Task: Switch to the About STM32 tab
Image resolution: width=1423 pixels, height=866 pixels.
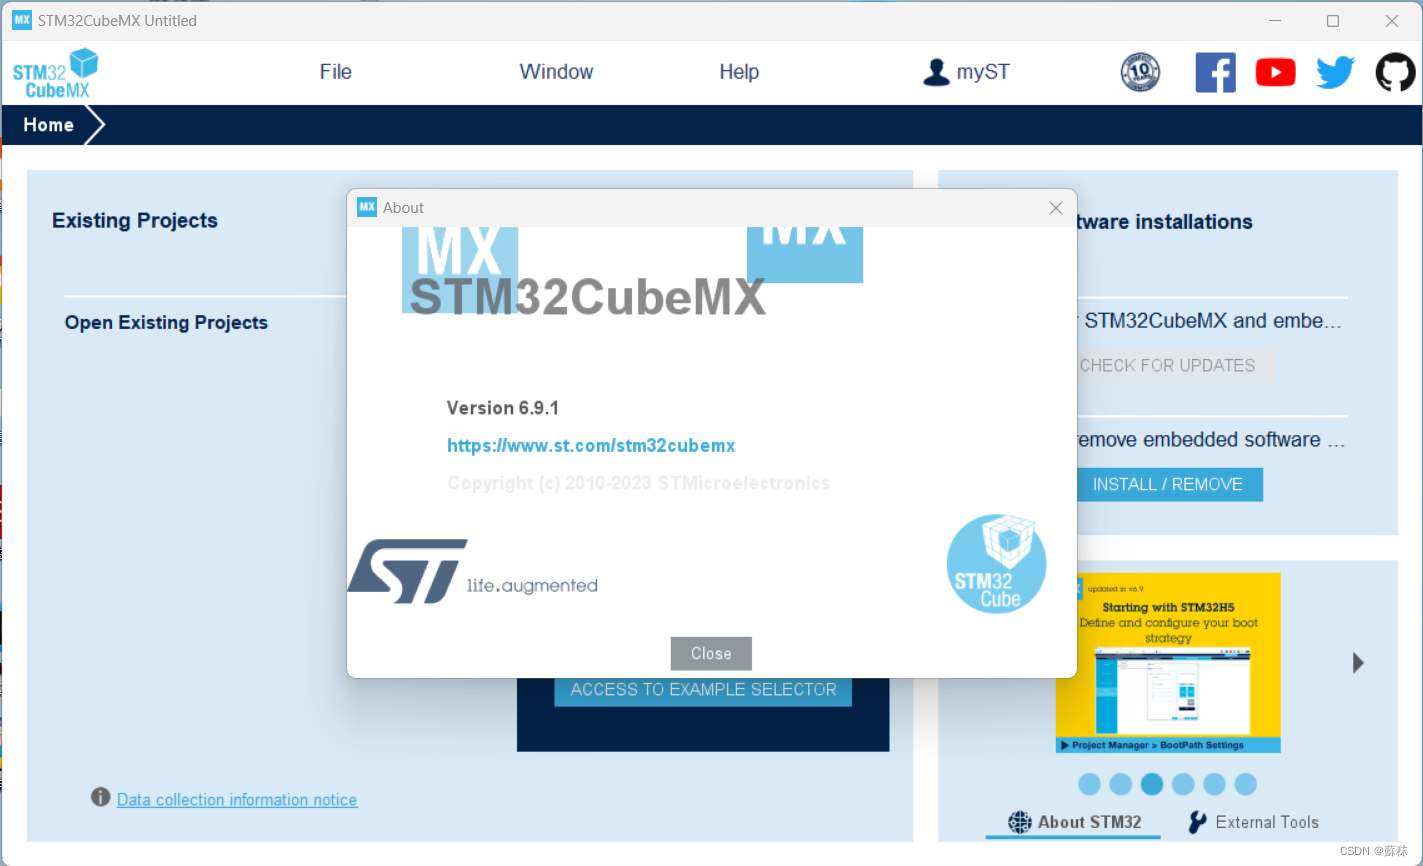Action: 1074,822
